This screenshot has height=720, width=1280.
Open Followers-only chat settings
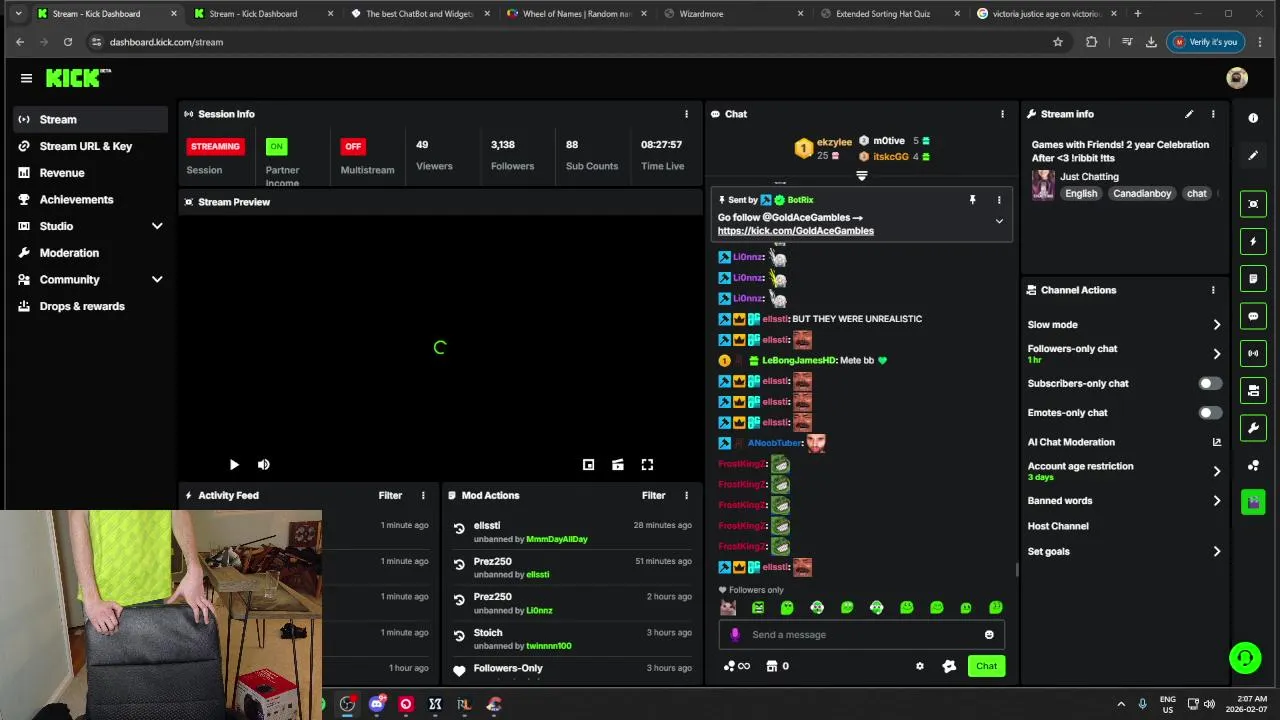coord(1124,353)
